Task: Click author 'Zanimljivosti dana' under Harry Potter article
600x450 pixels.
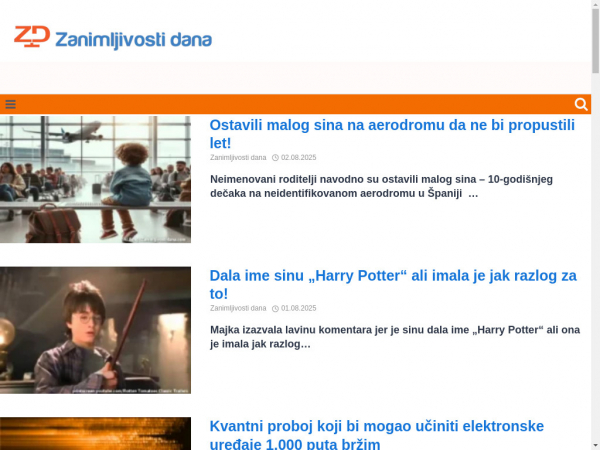Action: pyautogui.click(x=238, y=308)
